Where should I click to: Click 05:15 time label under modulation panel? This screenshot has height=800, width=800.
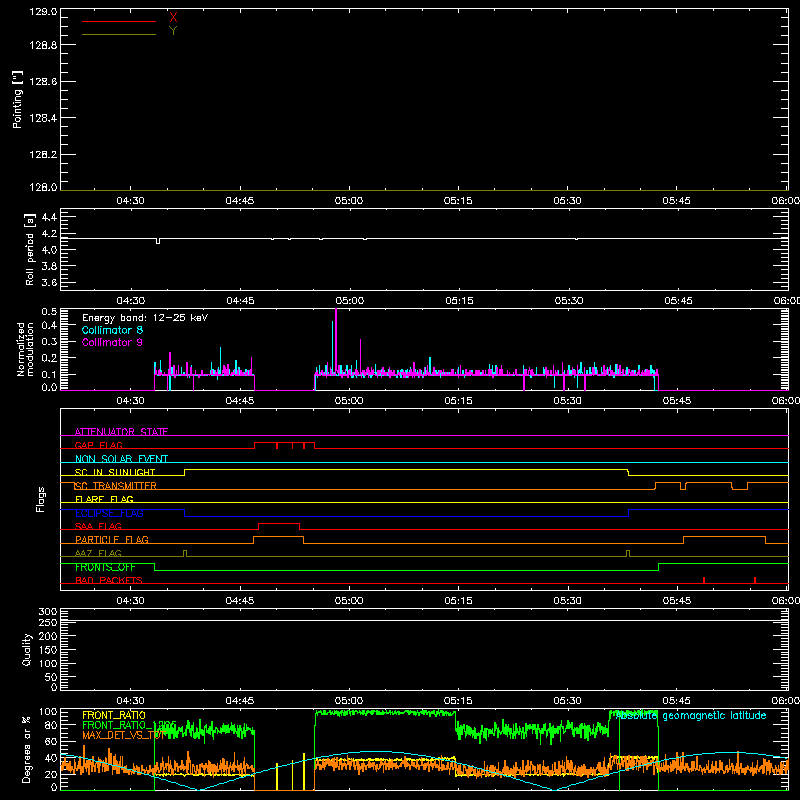(x=458, y=401)
